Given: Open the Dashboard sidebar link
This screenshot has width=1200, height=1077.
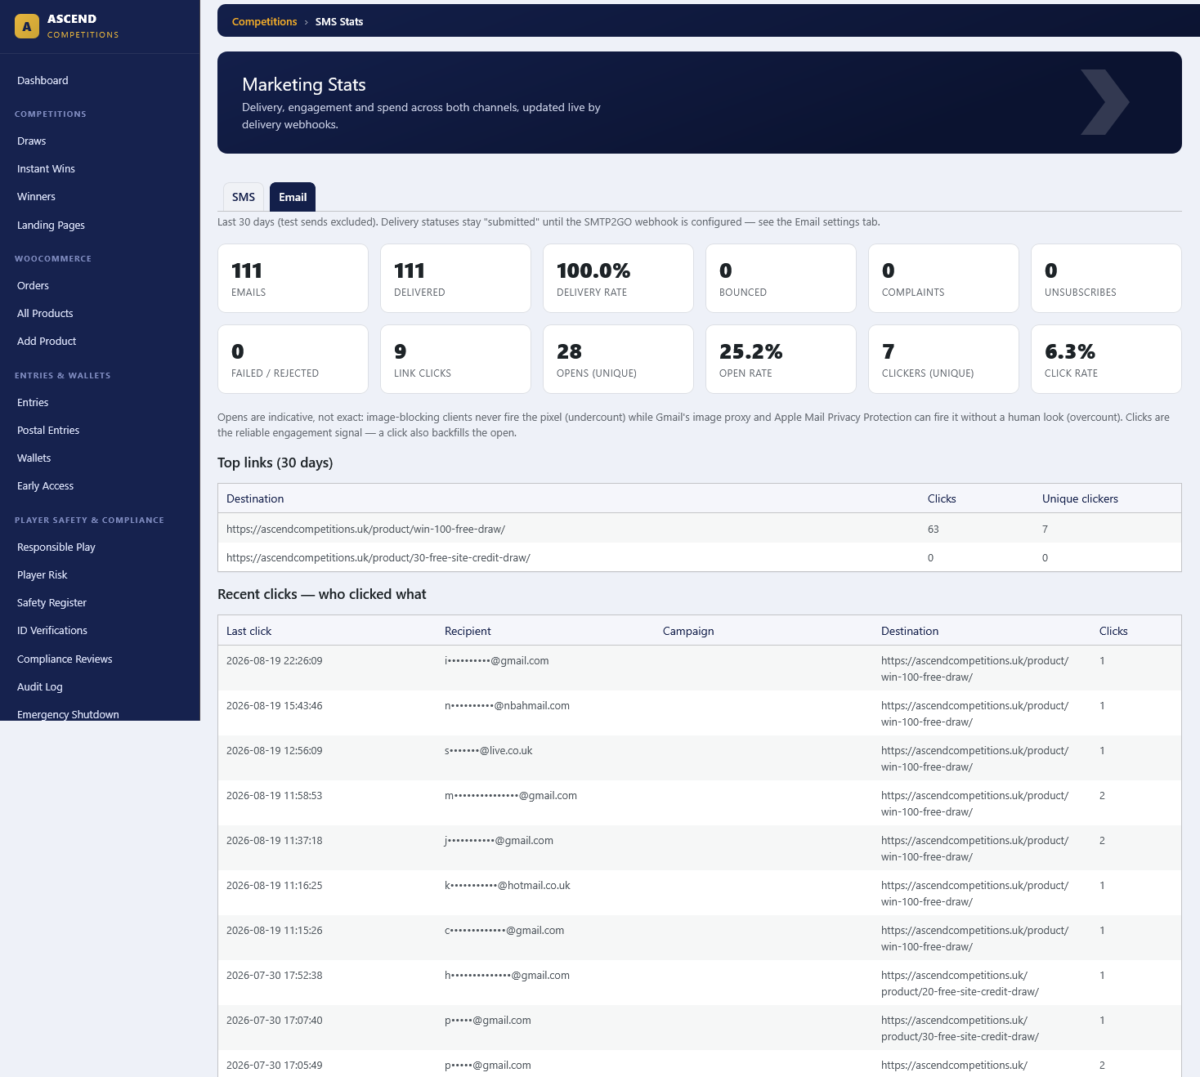Looking at the screenshot, I should pos(43,80).
